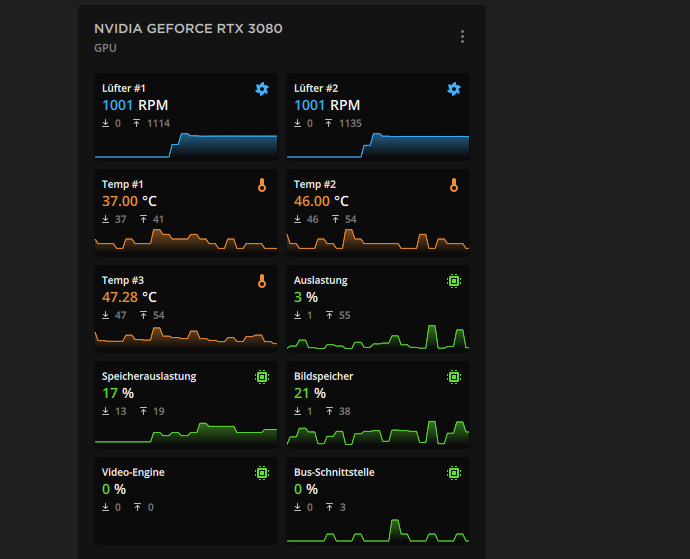690x559 pixels.
Task: Click the Bildspeicher chip icon
Action: coord(454,377)
